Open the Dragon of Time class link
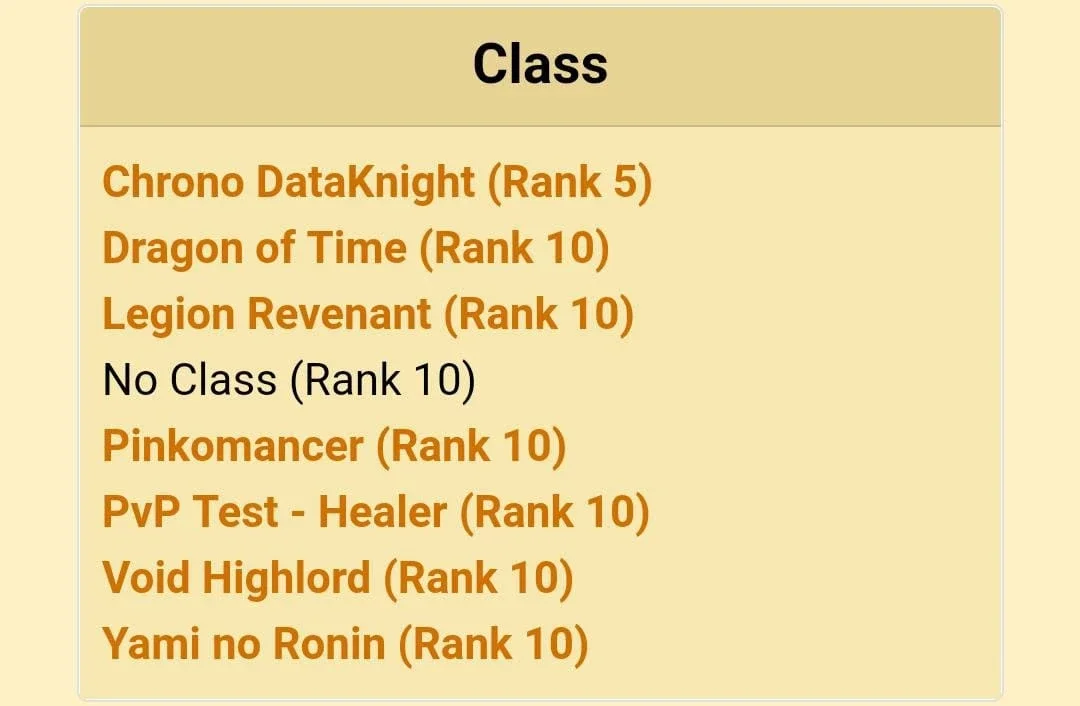Image resolution: width=1080 pixels, height=706 pixels. (x=355, y=248)
